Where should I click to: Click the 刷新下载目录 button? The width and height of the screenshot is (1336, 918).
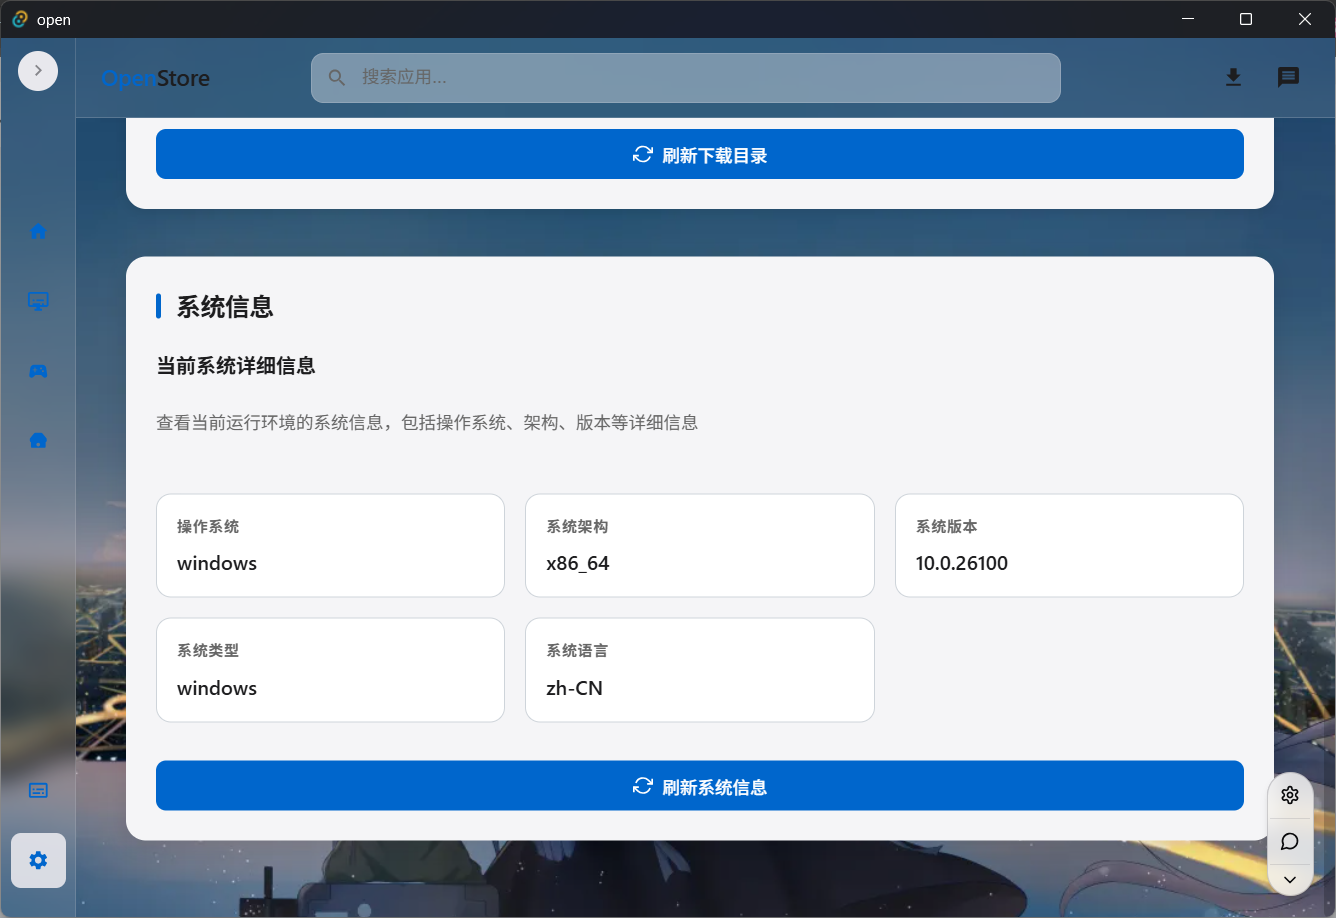tap(700, 154)
